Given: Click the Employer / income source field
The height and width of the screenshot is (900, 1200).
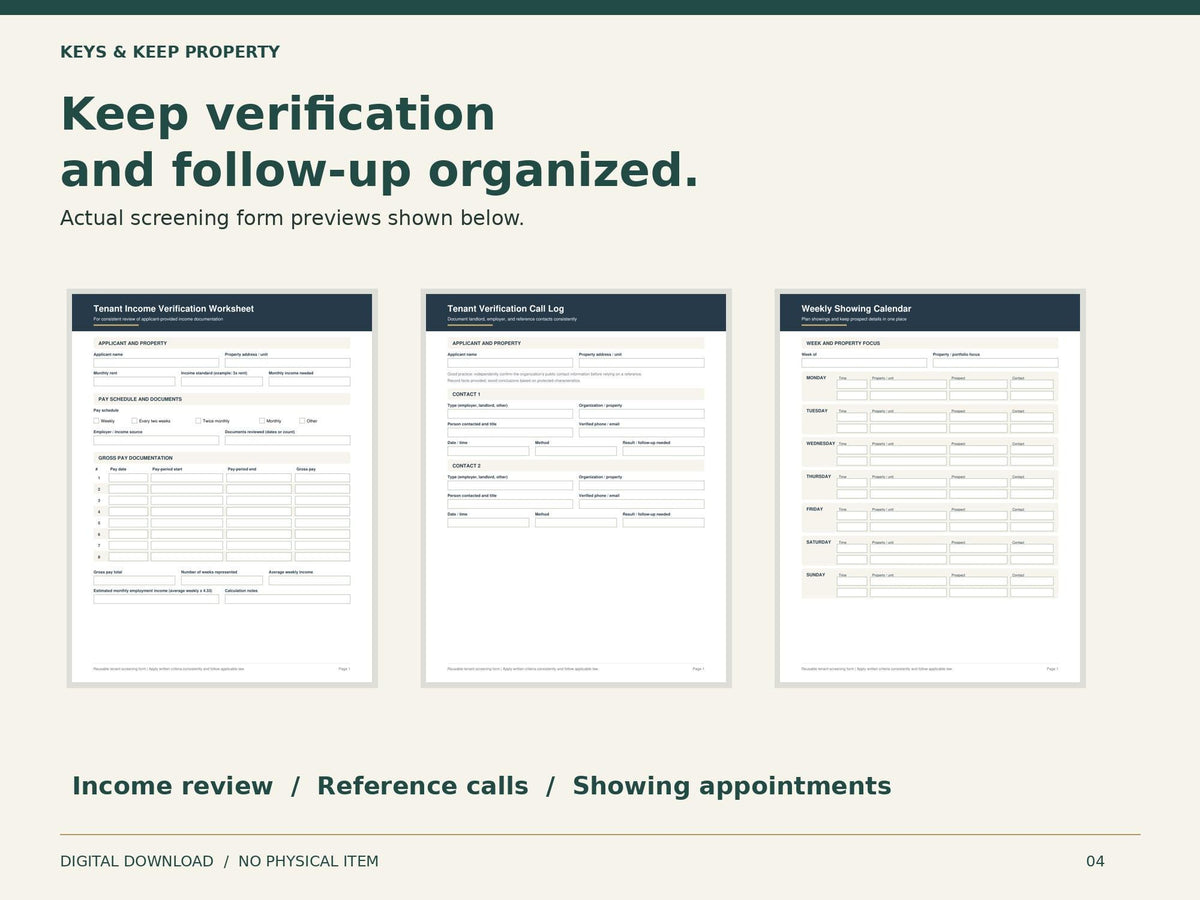Looking at the screenshot, I should pos(156,440).
